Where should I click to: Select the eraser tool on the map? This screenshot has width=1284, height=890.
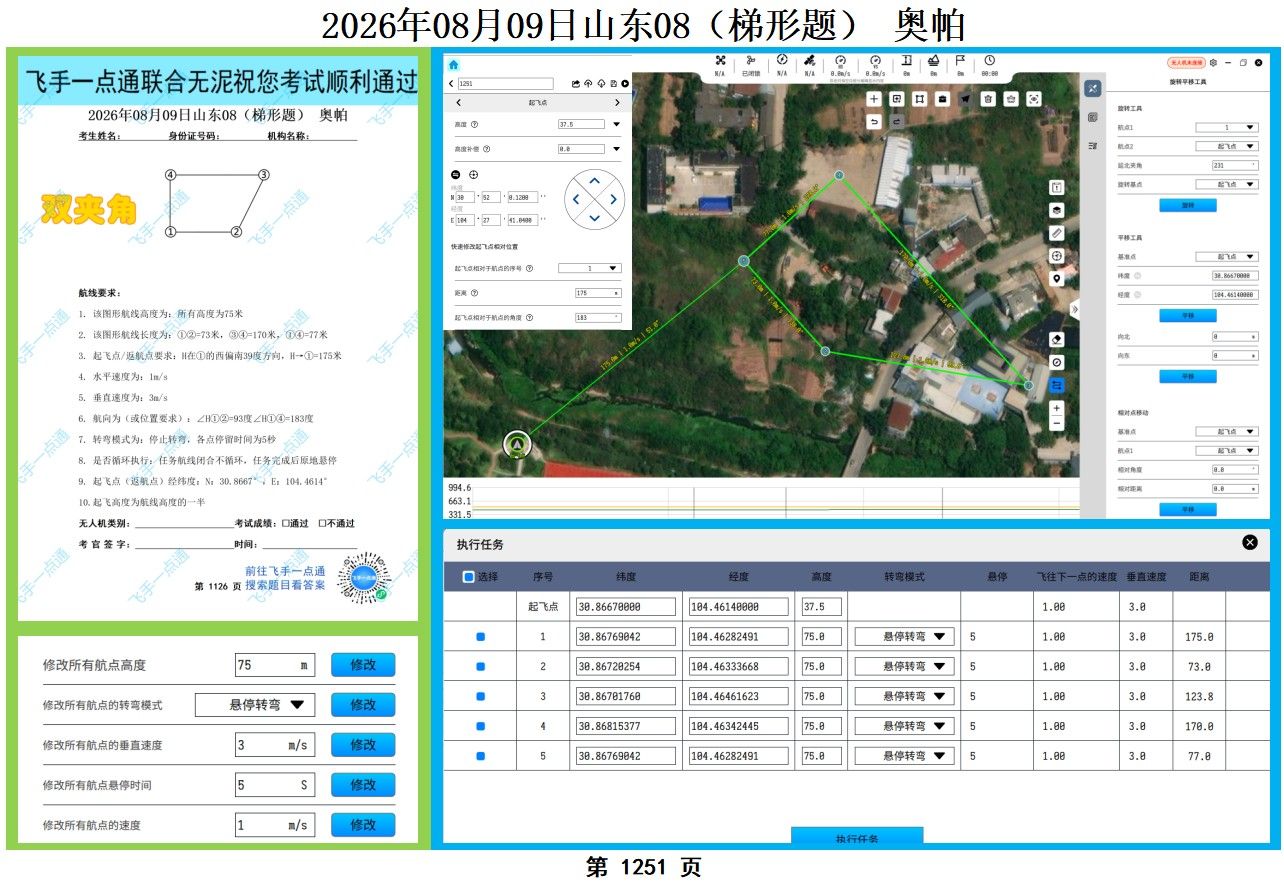click(1057, 339)
